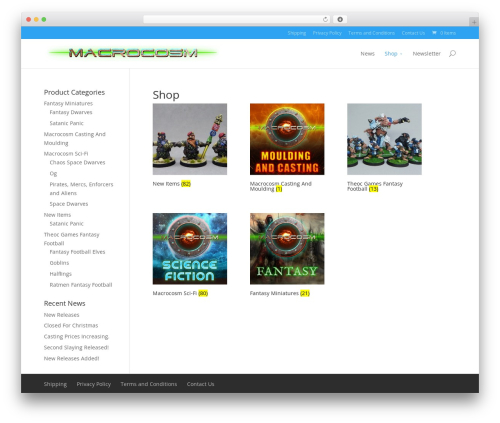The width and height of the screenshot is (500, 423).
Task: Open the News menu item
Action: coord(367,54)
